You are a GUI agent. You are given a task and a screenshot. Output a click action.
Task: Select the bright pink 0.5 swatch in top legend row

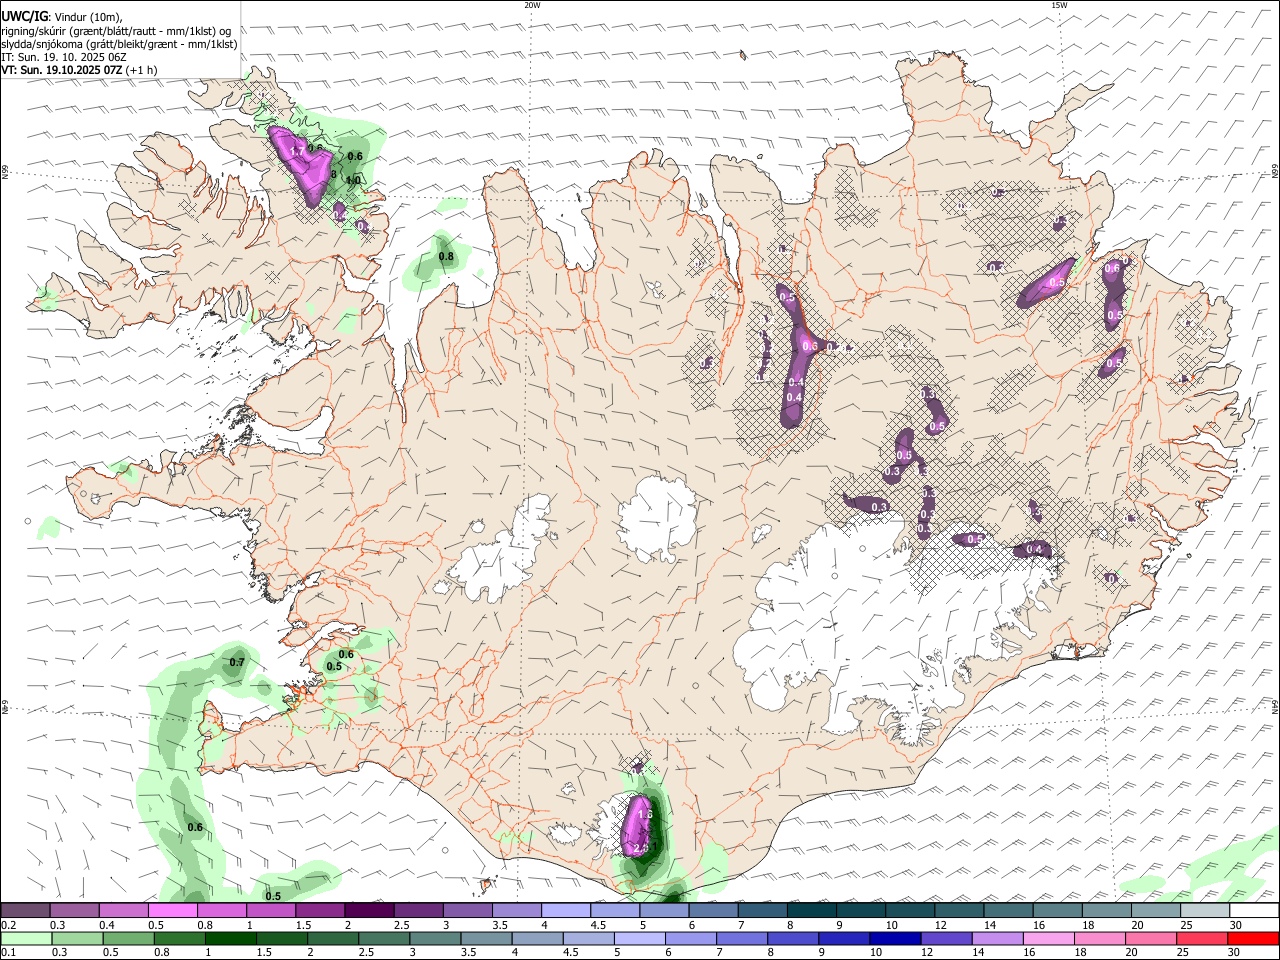click(172, 910)
